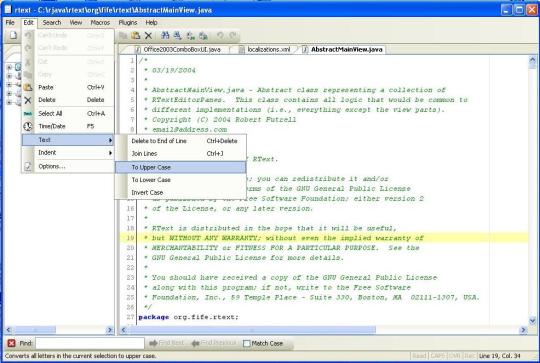Image resolution: width=540 pixels, height=363 pixels.
Task: Open the Macros menu
Action: (100, 23)
